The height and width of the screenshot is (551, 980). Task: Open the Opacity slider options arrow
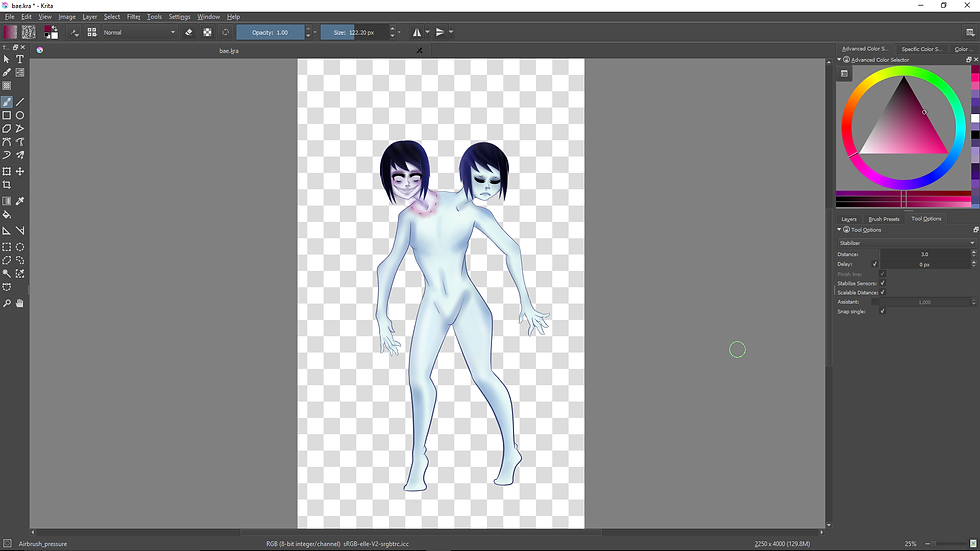pyautogui.click(x=315, y=32)
